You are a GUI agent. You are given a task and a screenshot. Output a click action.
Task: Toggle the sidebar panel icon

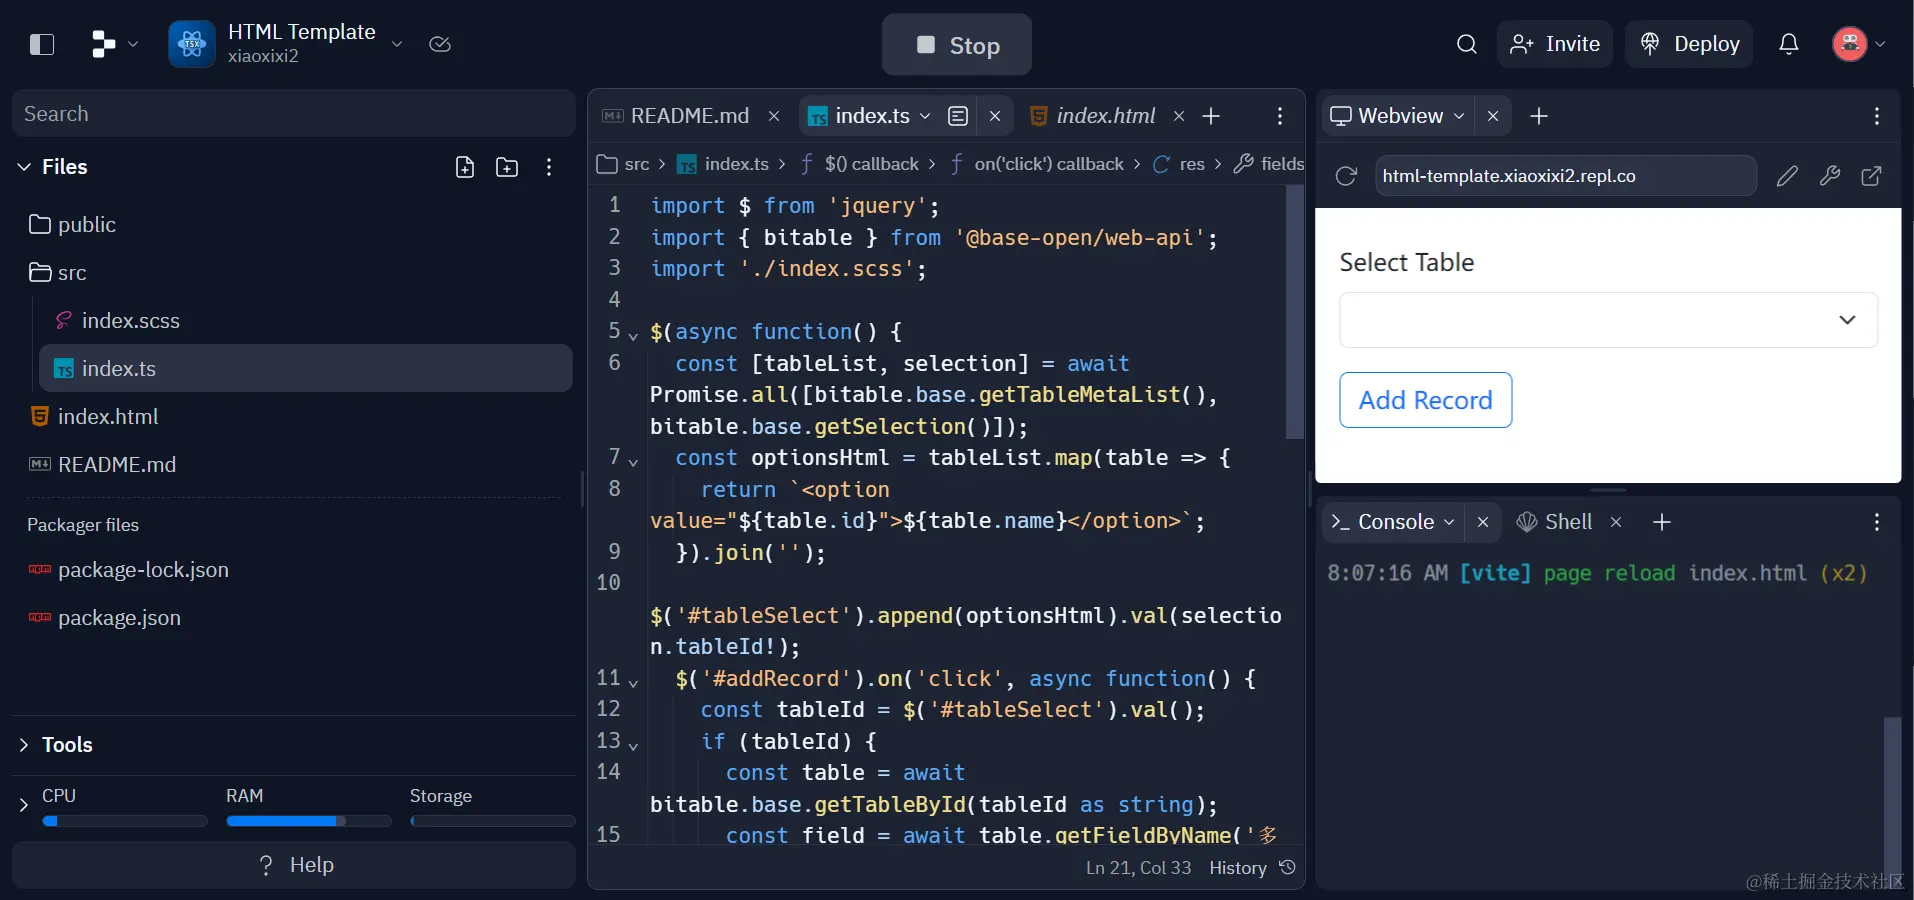(x=42, y=44)
